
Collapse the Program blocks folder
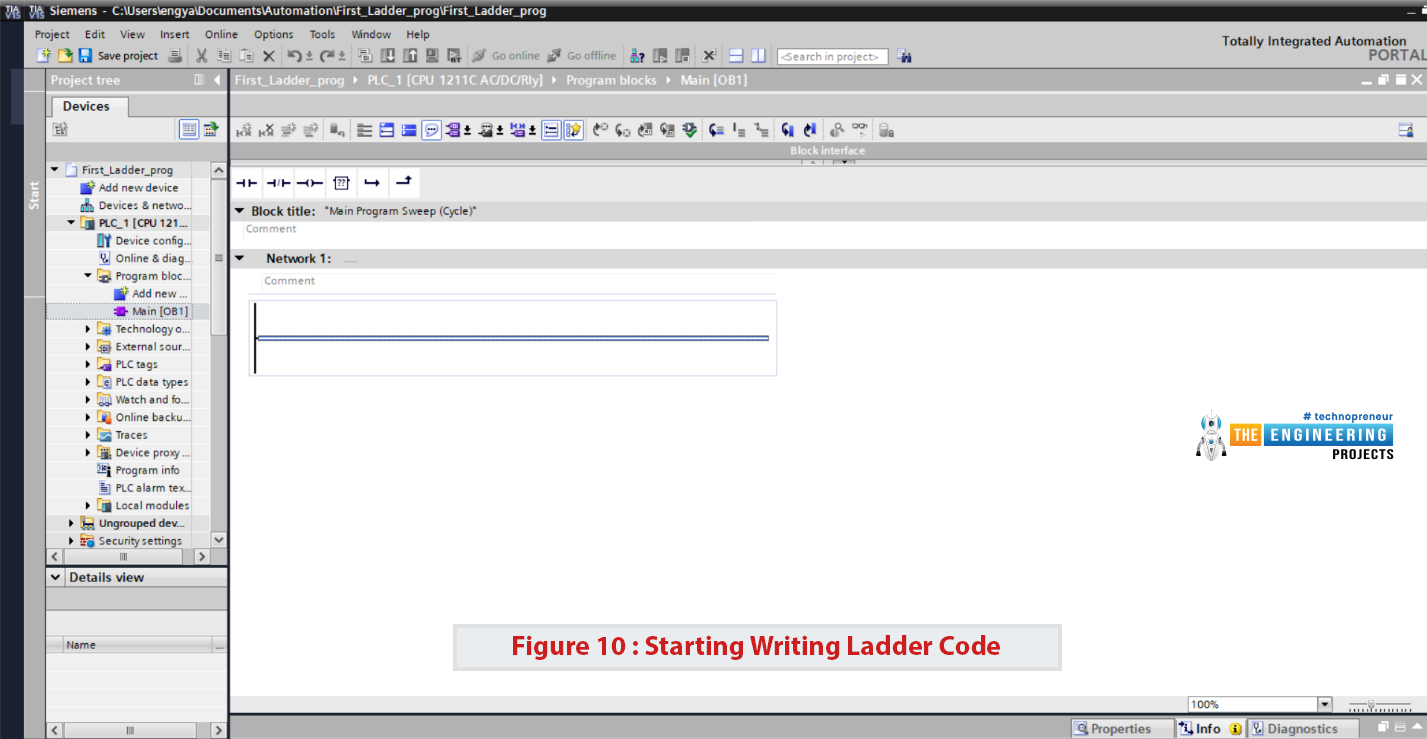click(x=88, y=276)
